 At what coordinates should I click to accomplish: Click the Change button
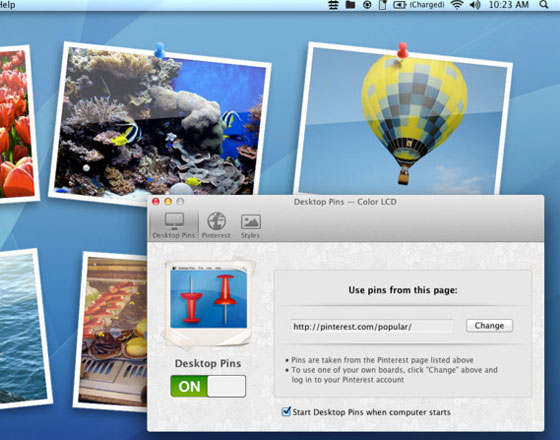pyautogui.click(x=489, y=326)
